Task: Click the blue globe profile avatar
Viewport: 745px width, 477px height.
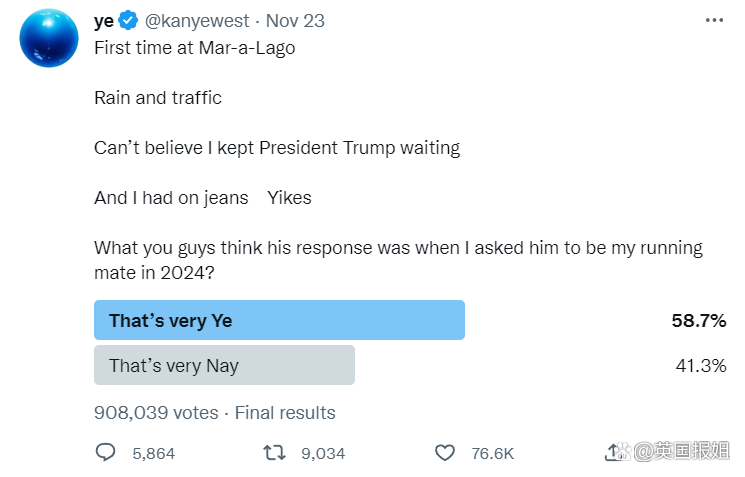Action: 49,39
